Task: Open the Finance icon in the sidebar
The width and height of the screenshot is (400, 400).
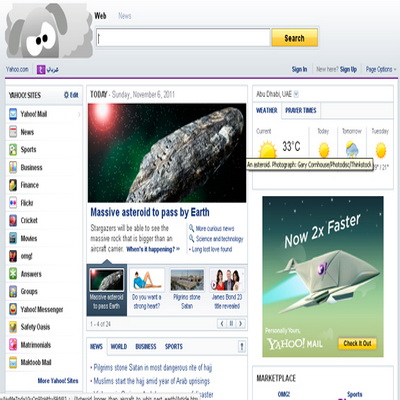Action: tap(13, 185)
